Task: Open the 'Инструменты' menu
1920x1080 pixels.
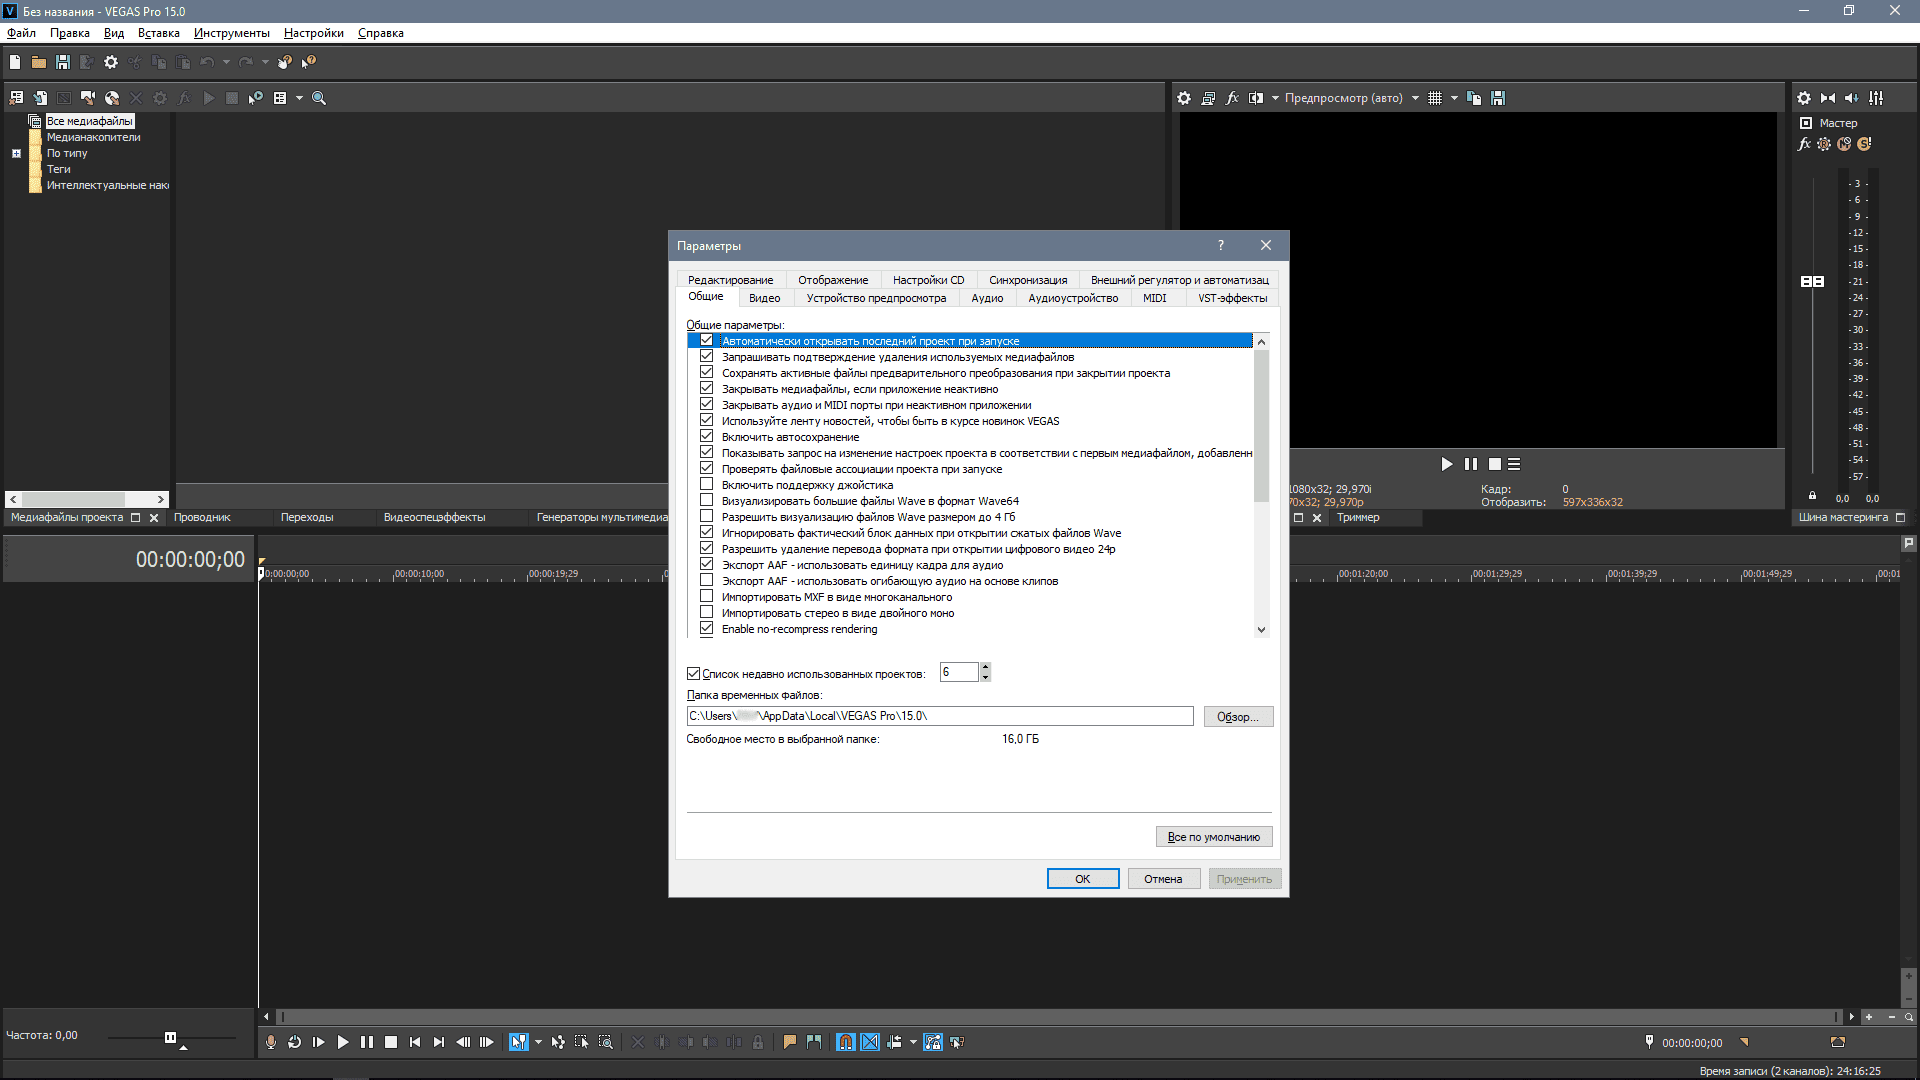Action: pyautogui.click(x=231, y=33)
